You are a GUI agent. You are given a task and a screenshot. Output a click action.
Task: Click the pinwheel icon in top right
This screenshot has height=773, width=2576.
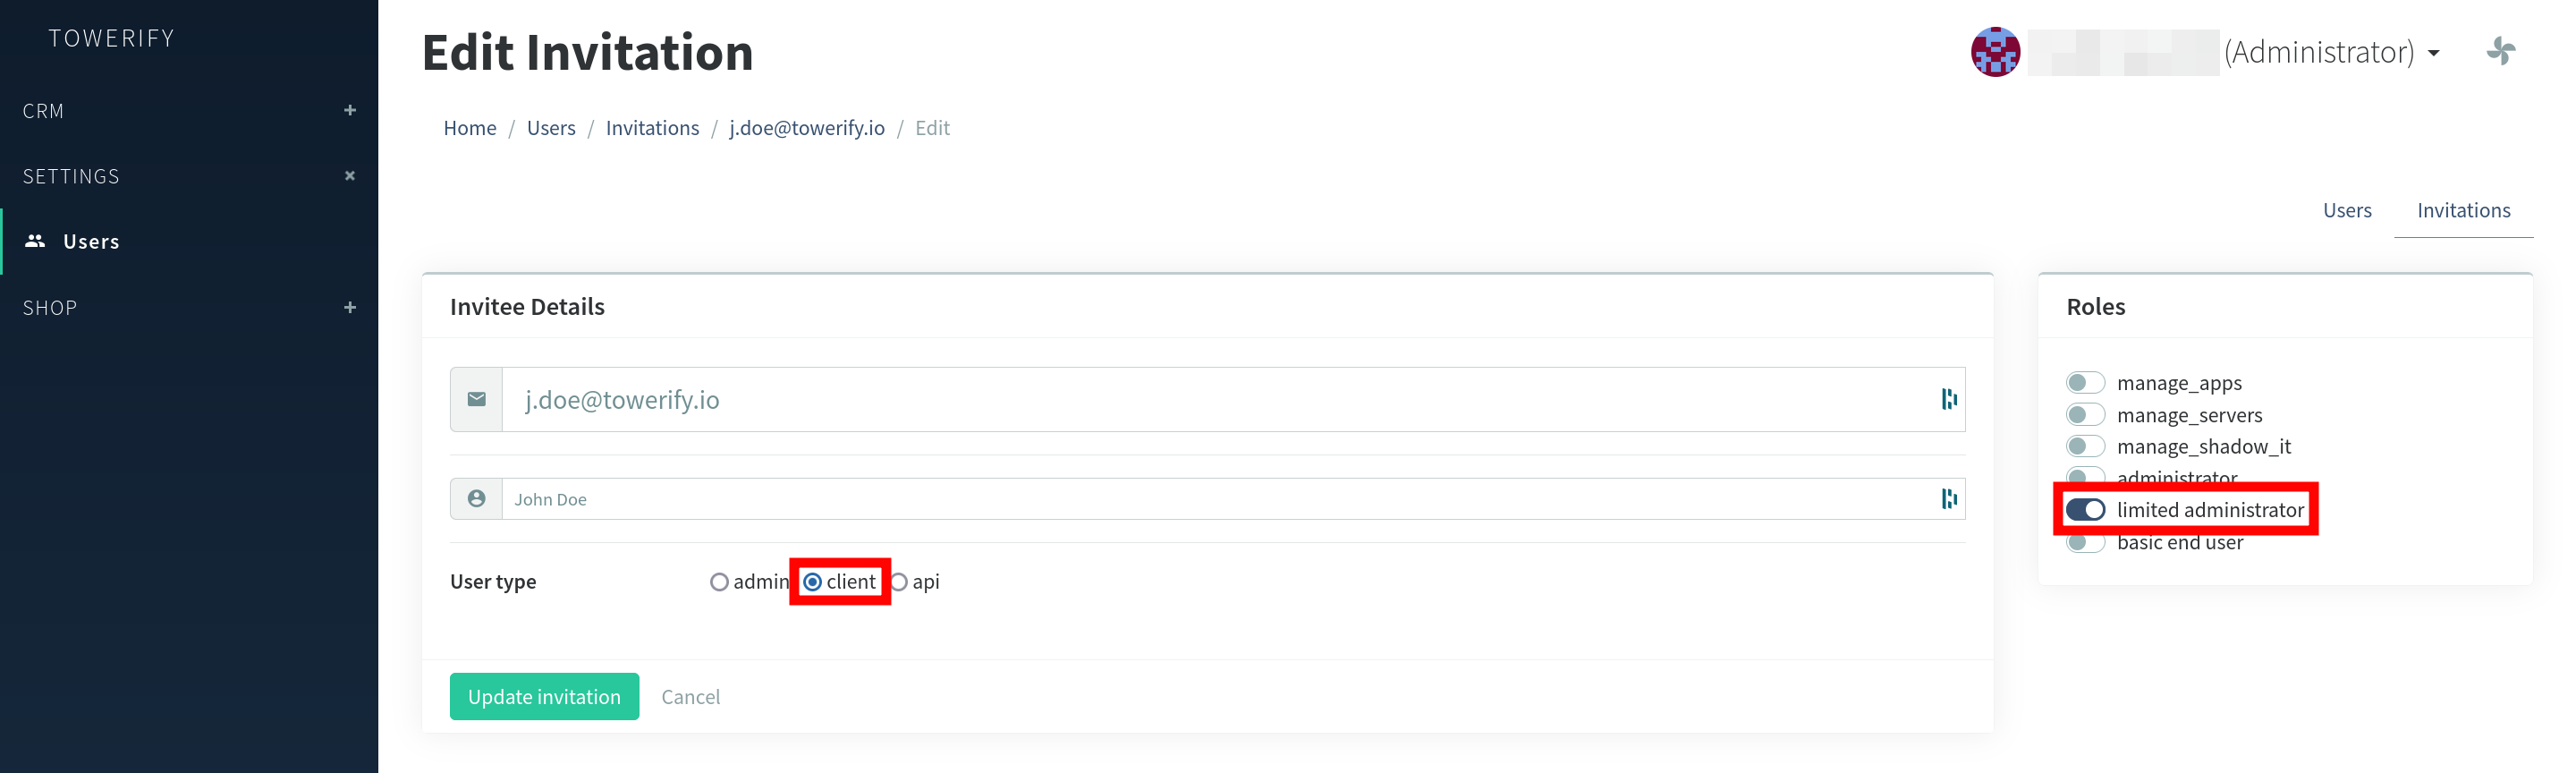click(2500, 51)
